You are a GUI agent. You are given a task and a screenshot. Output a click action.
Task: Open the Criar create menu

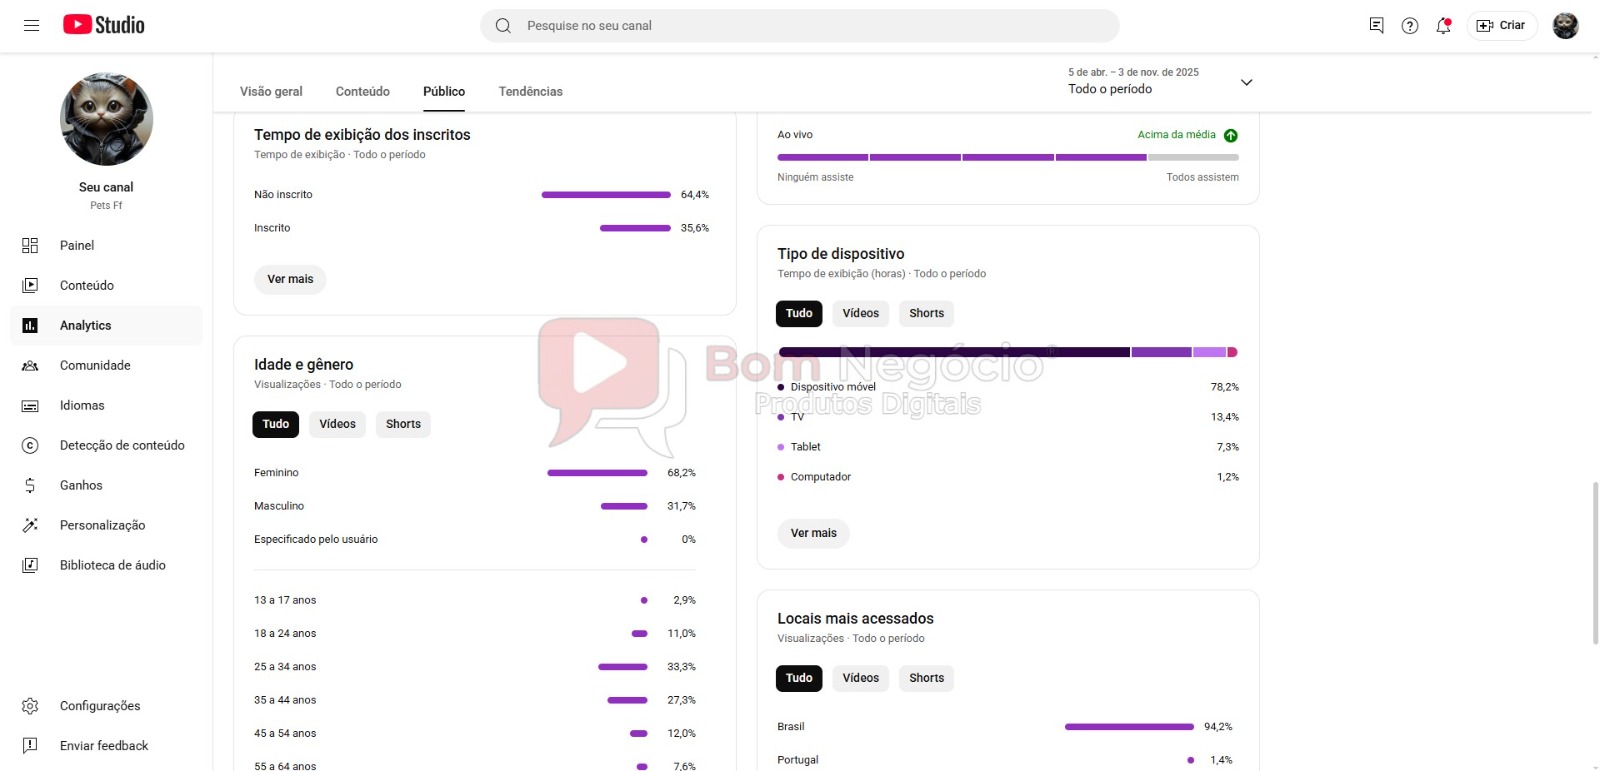[x=1501, y=26]
